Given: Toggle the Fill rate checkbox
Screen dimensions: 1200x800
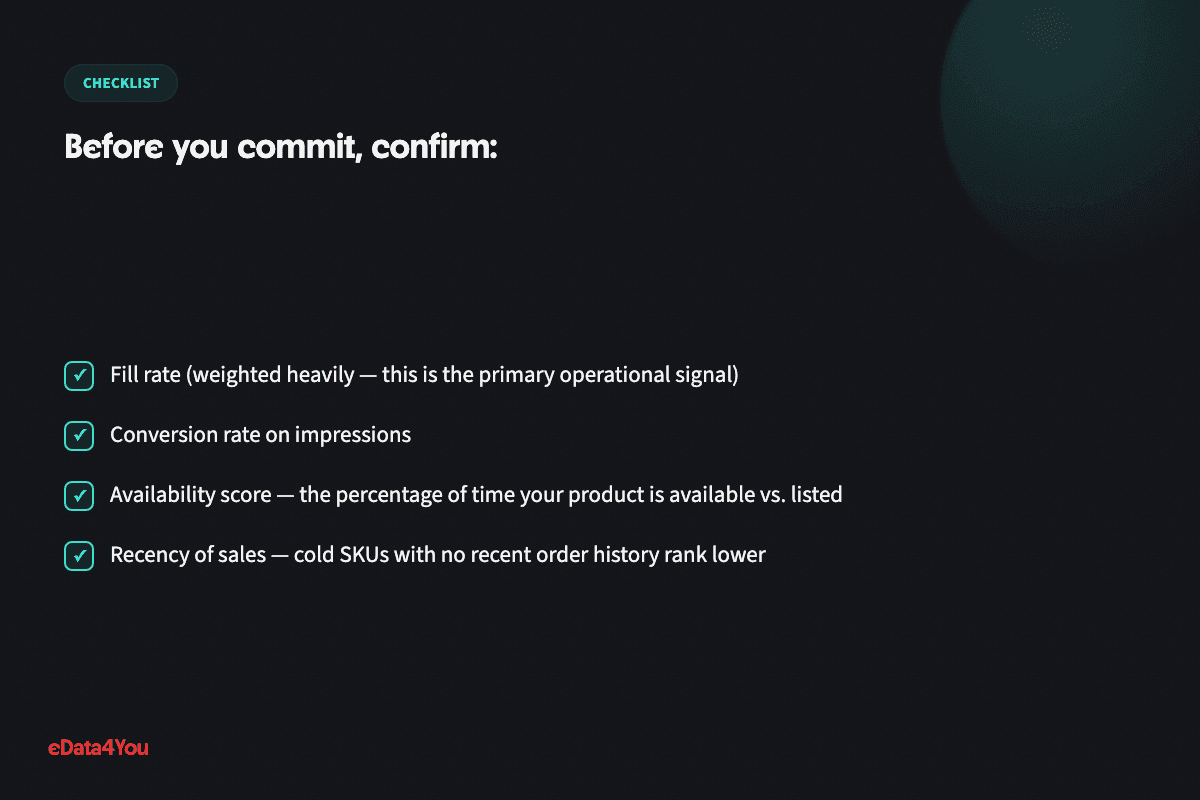Looking at the screenshot, I should 79,376.
